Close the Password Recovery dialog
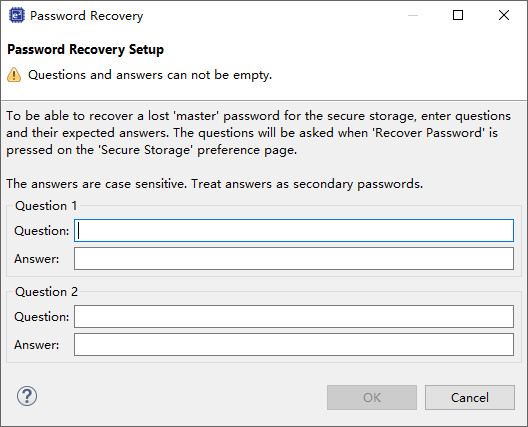528x427 pixels. (x=504, y=15)
